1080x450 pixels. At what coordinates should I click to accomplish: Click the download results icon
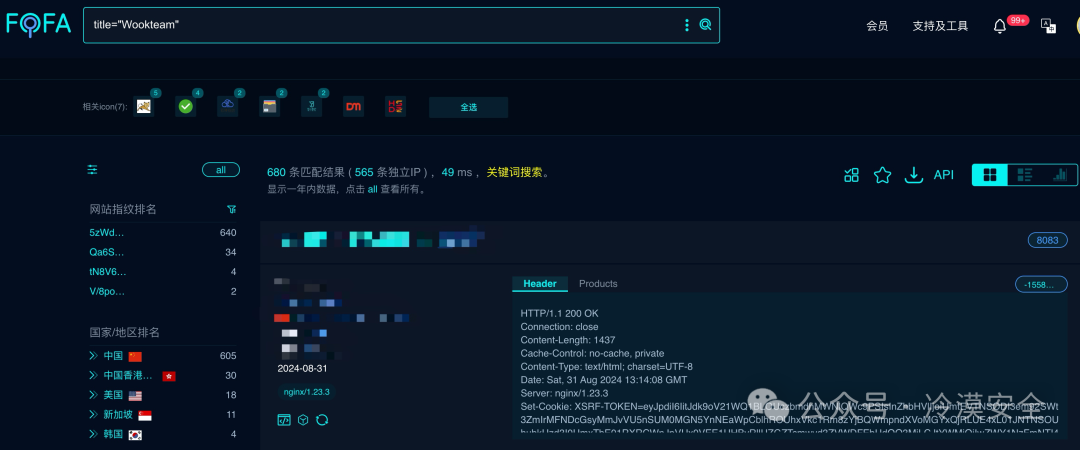point(913,175)
